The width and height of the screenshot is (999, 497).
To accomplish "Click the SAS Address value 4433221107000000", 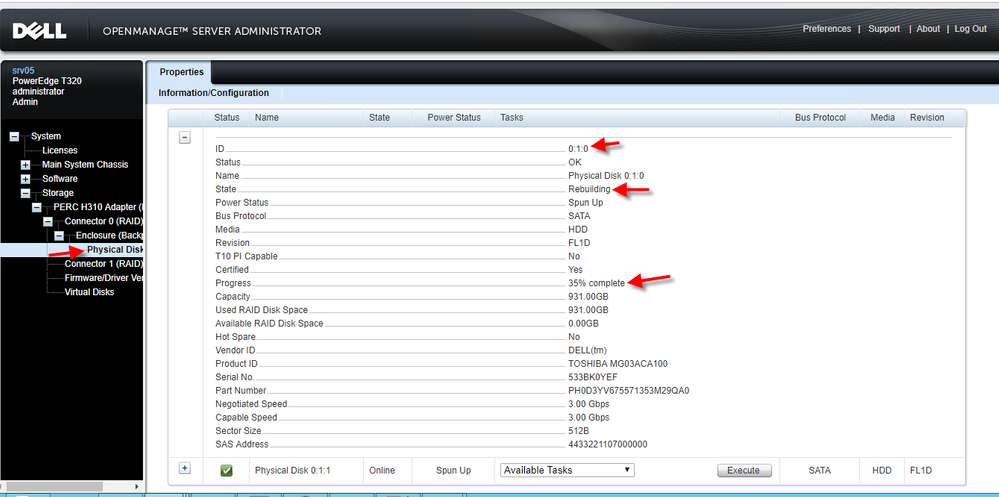I will [608, 444].
